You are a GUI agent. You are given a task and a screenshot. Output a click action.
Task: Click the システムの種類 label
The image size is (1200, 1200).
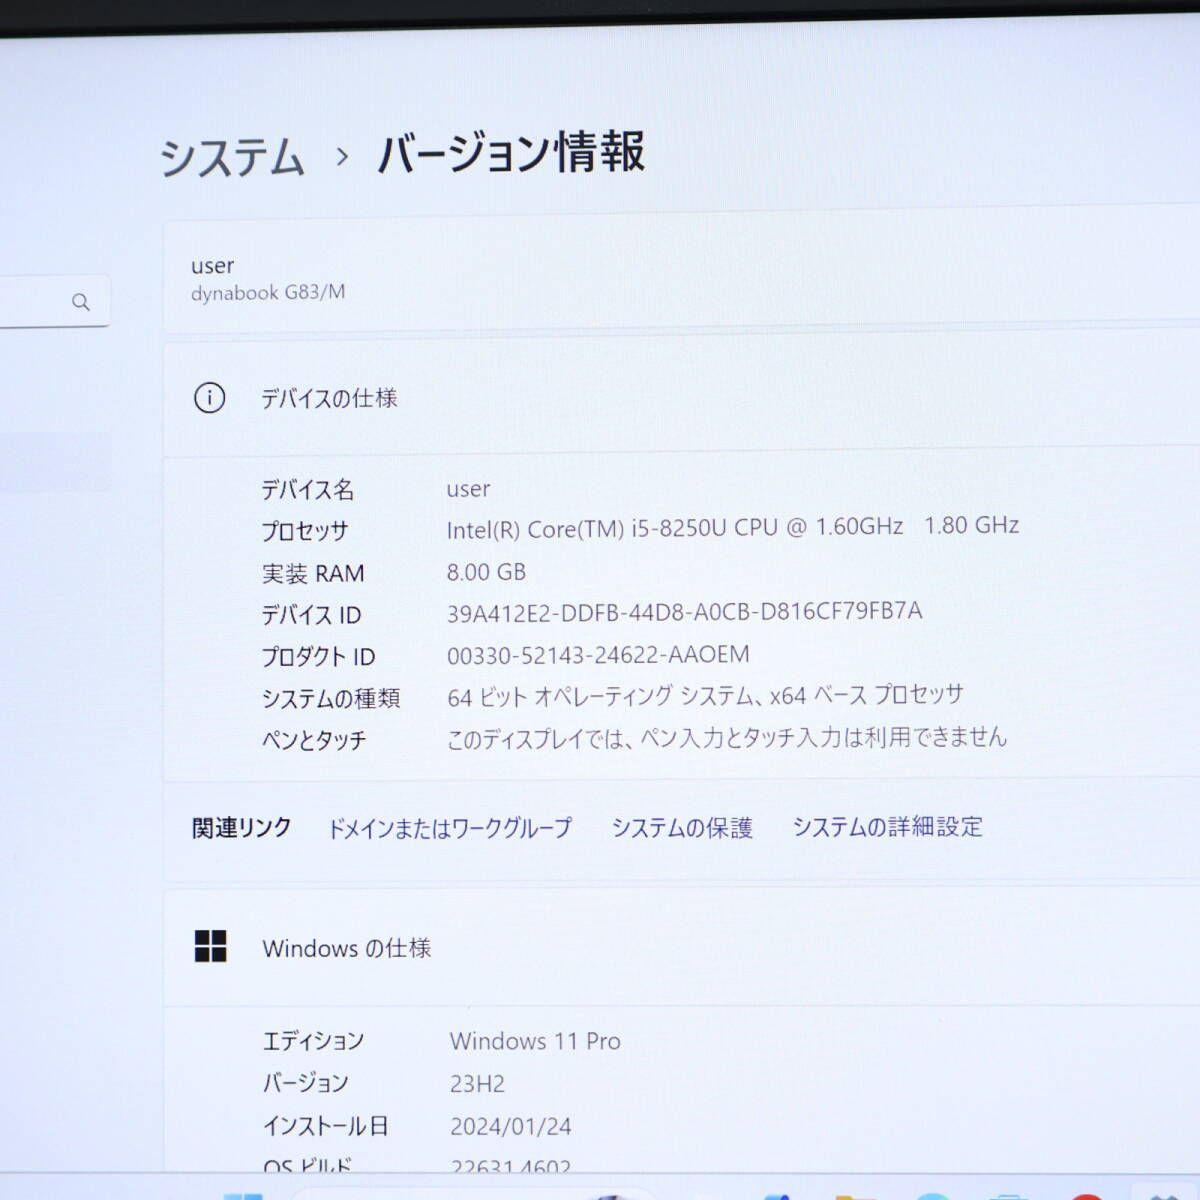click(x=331, y=698)
